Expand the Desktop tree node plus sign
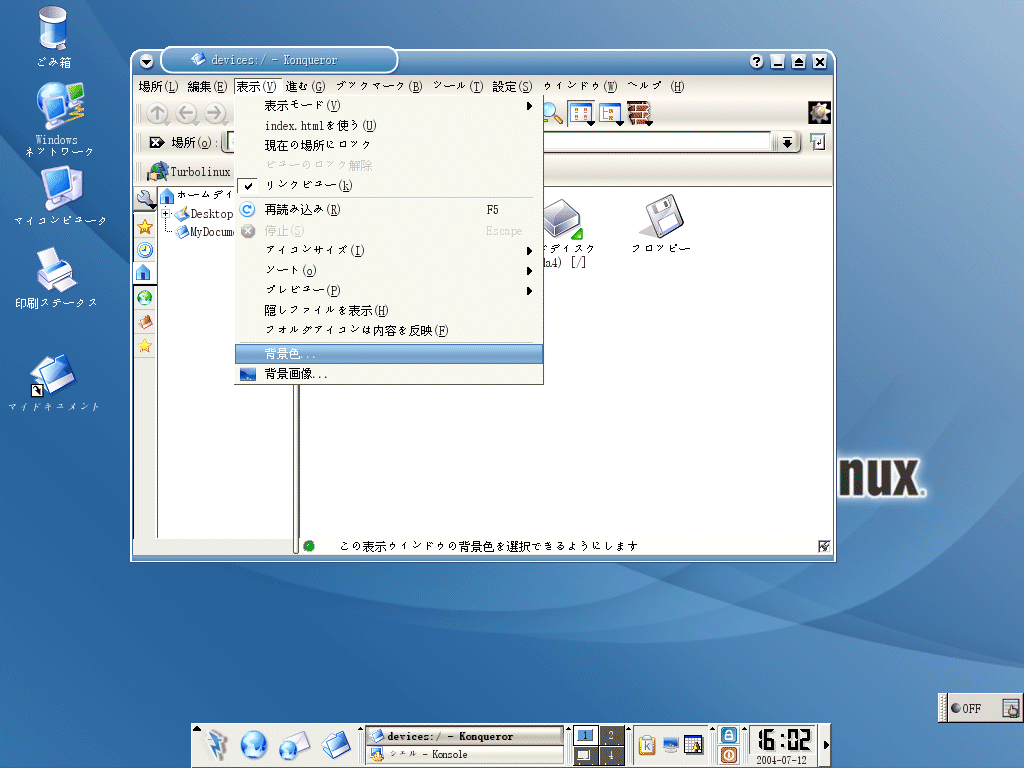Viewport: 1024px width, 768px height. click(x=166, y=214)
